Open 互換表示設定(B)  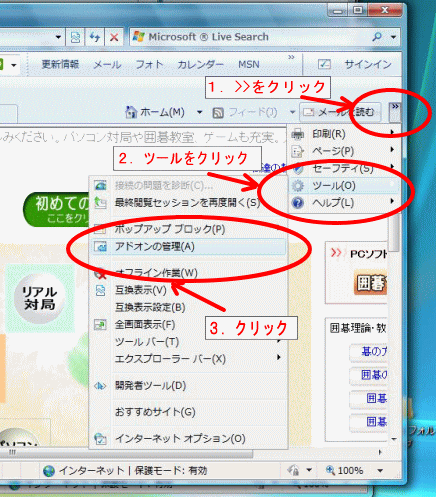coord(188,307)
